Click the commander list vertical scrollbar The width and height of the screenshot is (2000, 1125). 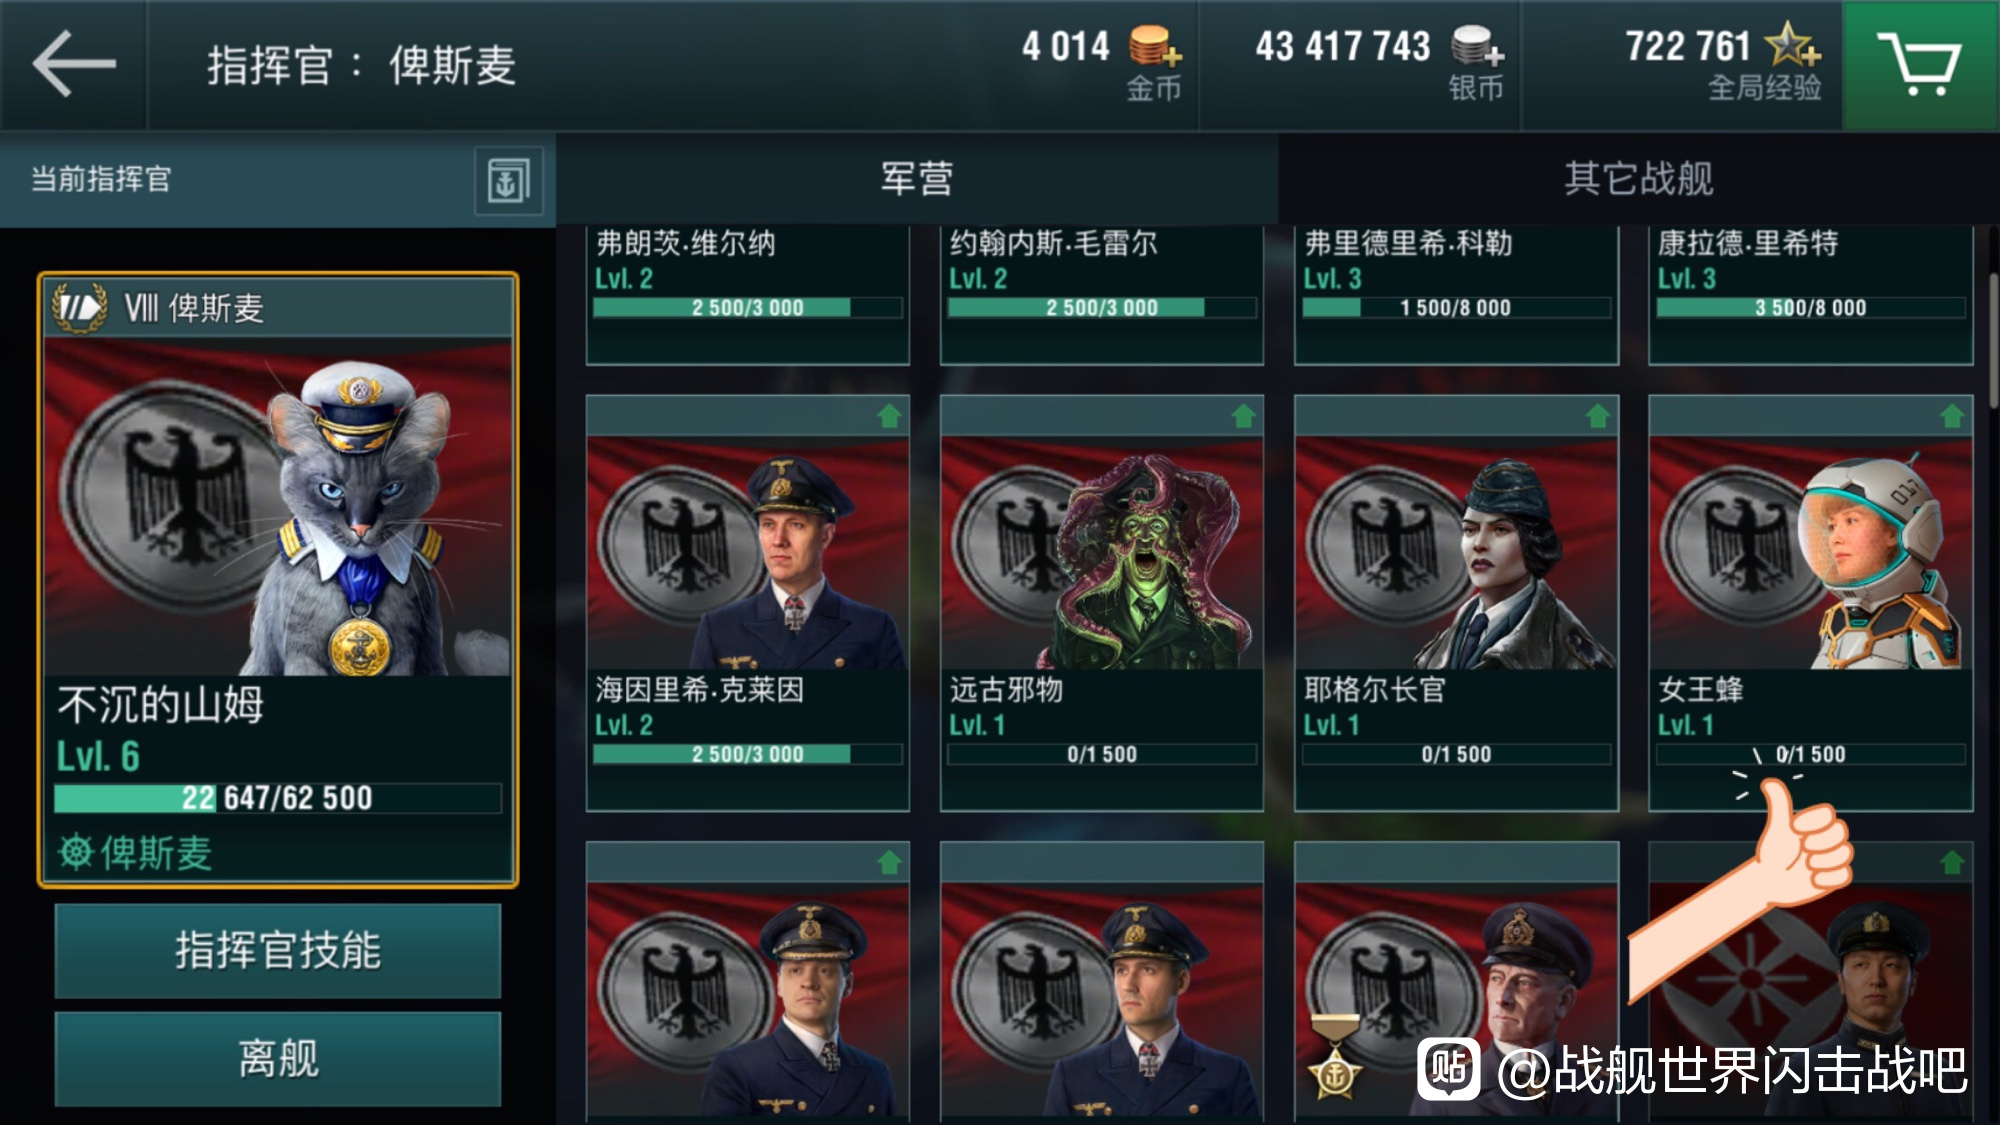point(1993,340)
